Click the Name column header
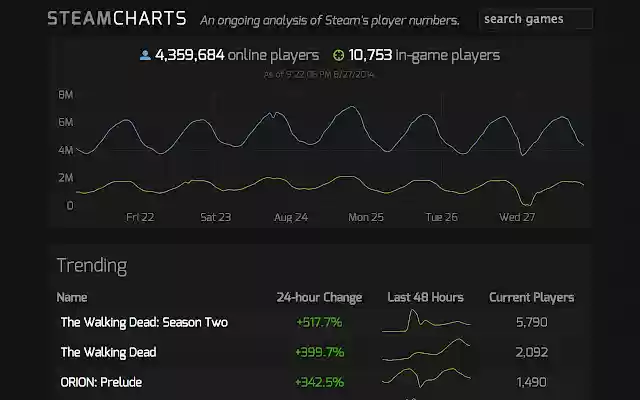Screen dimensions: 640x400 [x=72, y=298]
